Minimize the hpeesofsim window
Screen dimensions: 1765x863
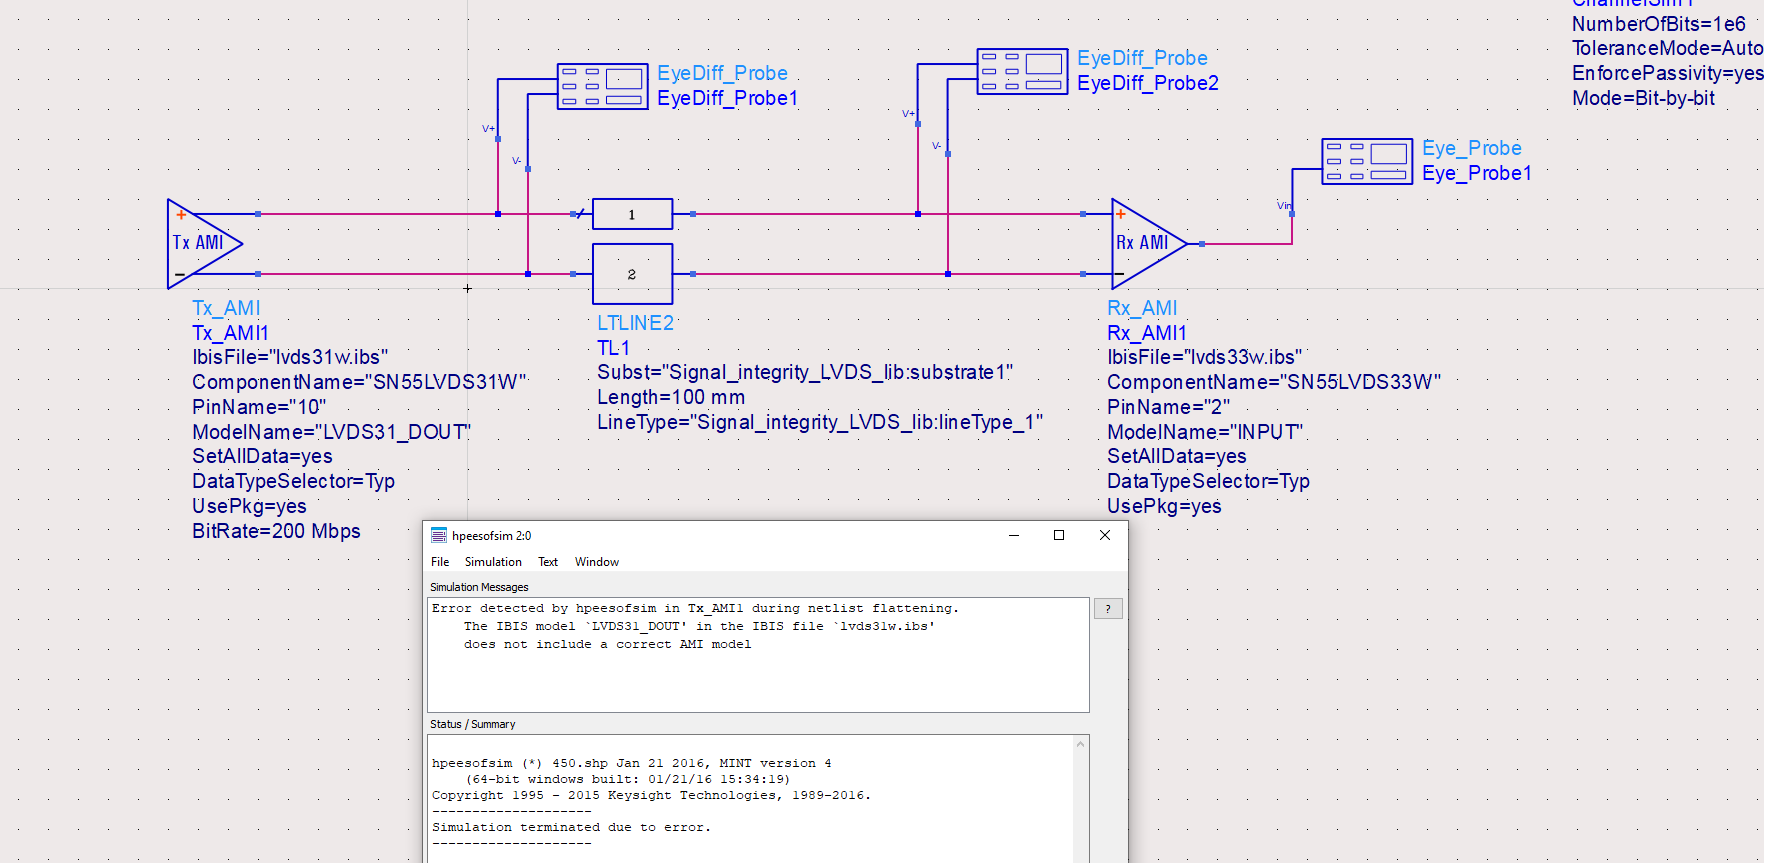[x=1014, y=535]
